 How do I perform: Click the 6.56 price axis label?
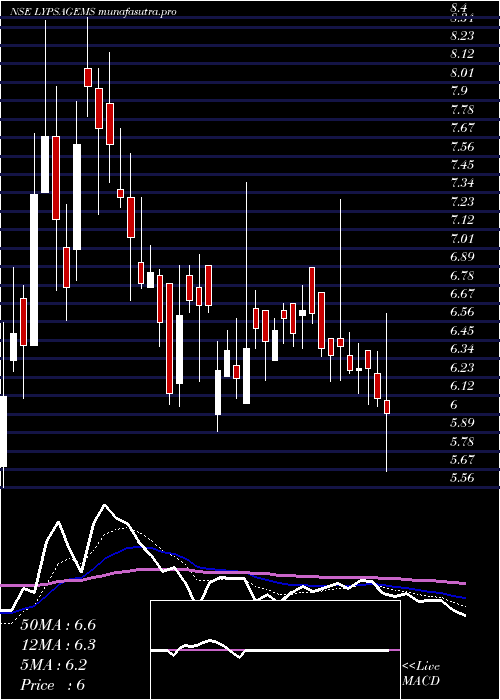[462, 312]
